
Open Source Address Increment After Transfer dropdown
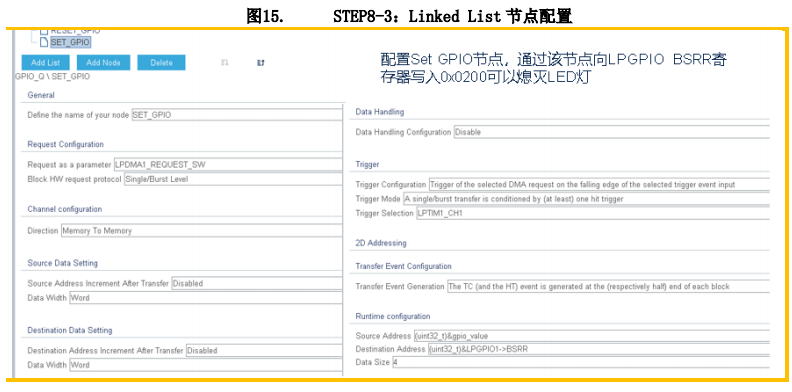[x=257, y=283]
